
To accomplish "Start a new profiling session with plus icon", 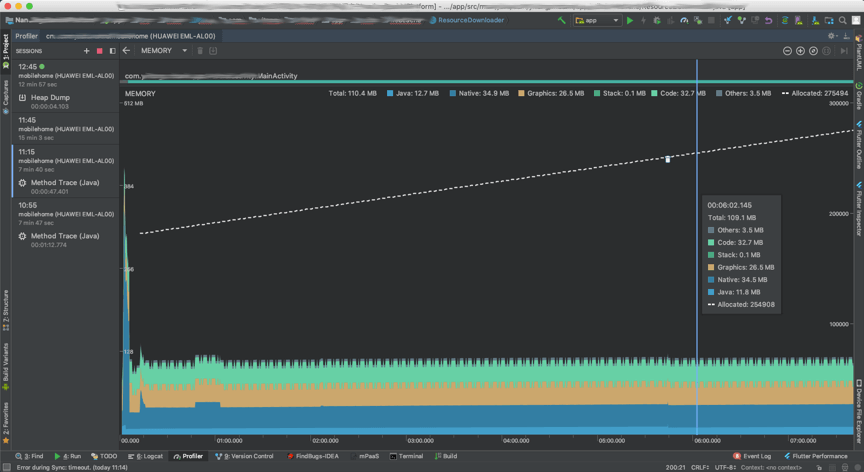I will coord(87,51).
